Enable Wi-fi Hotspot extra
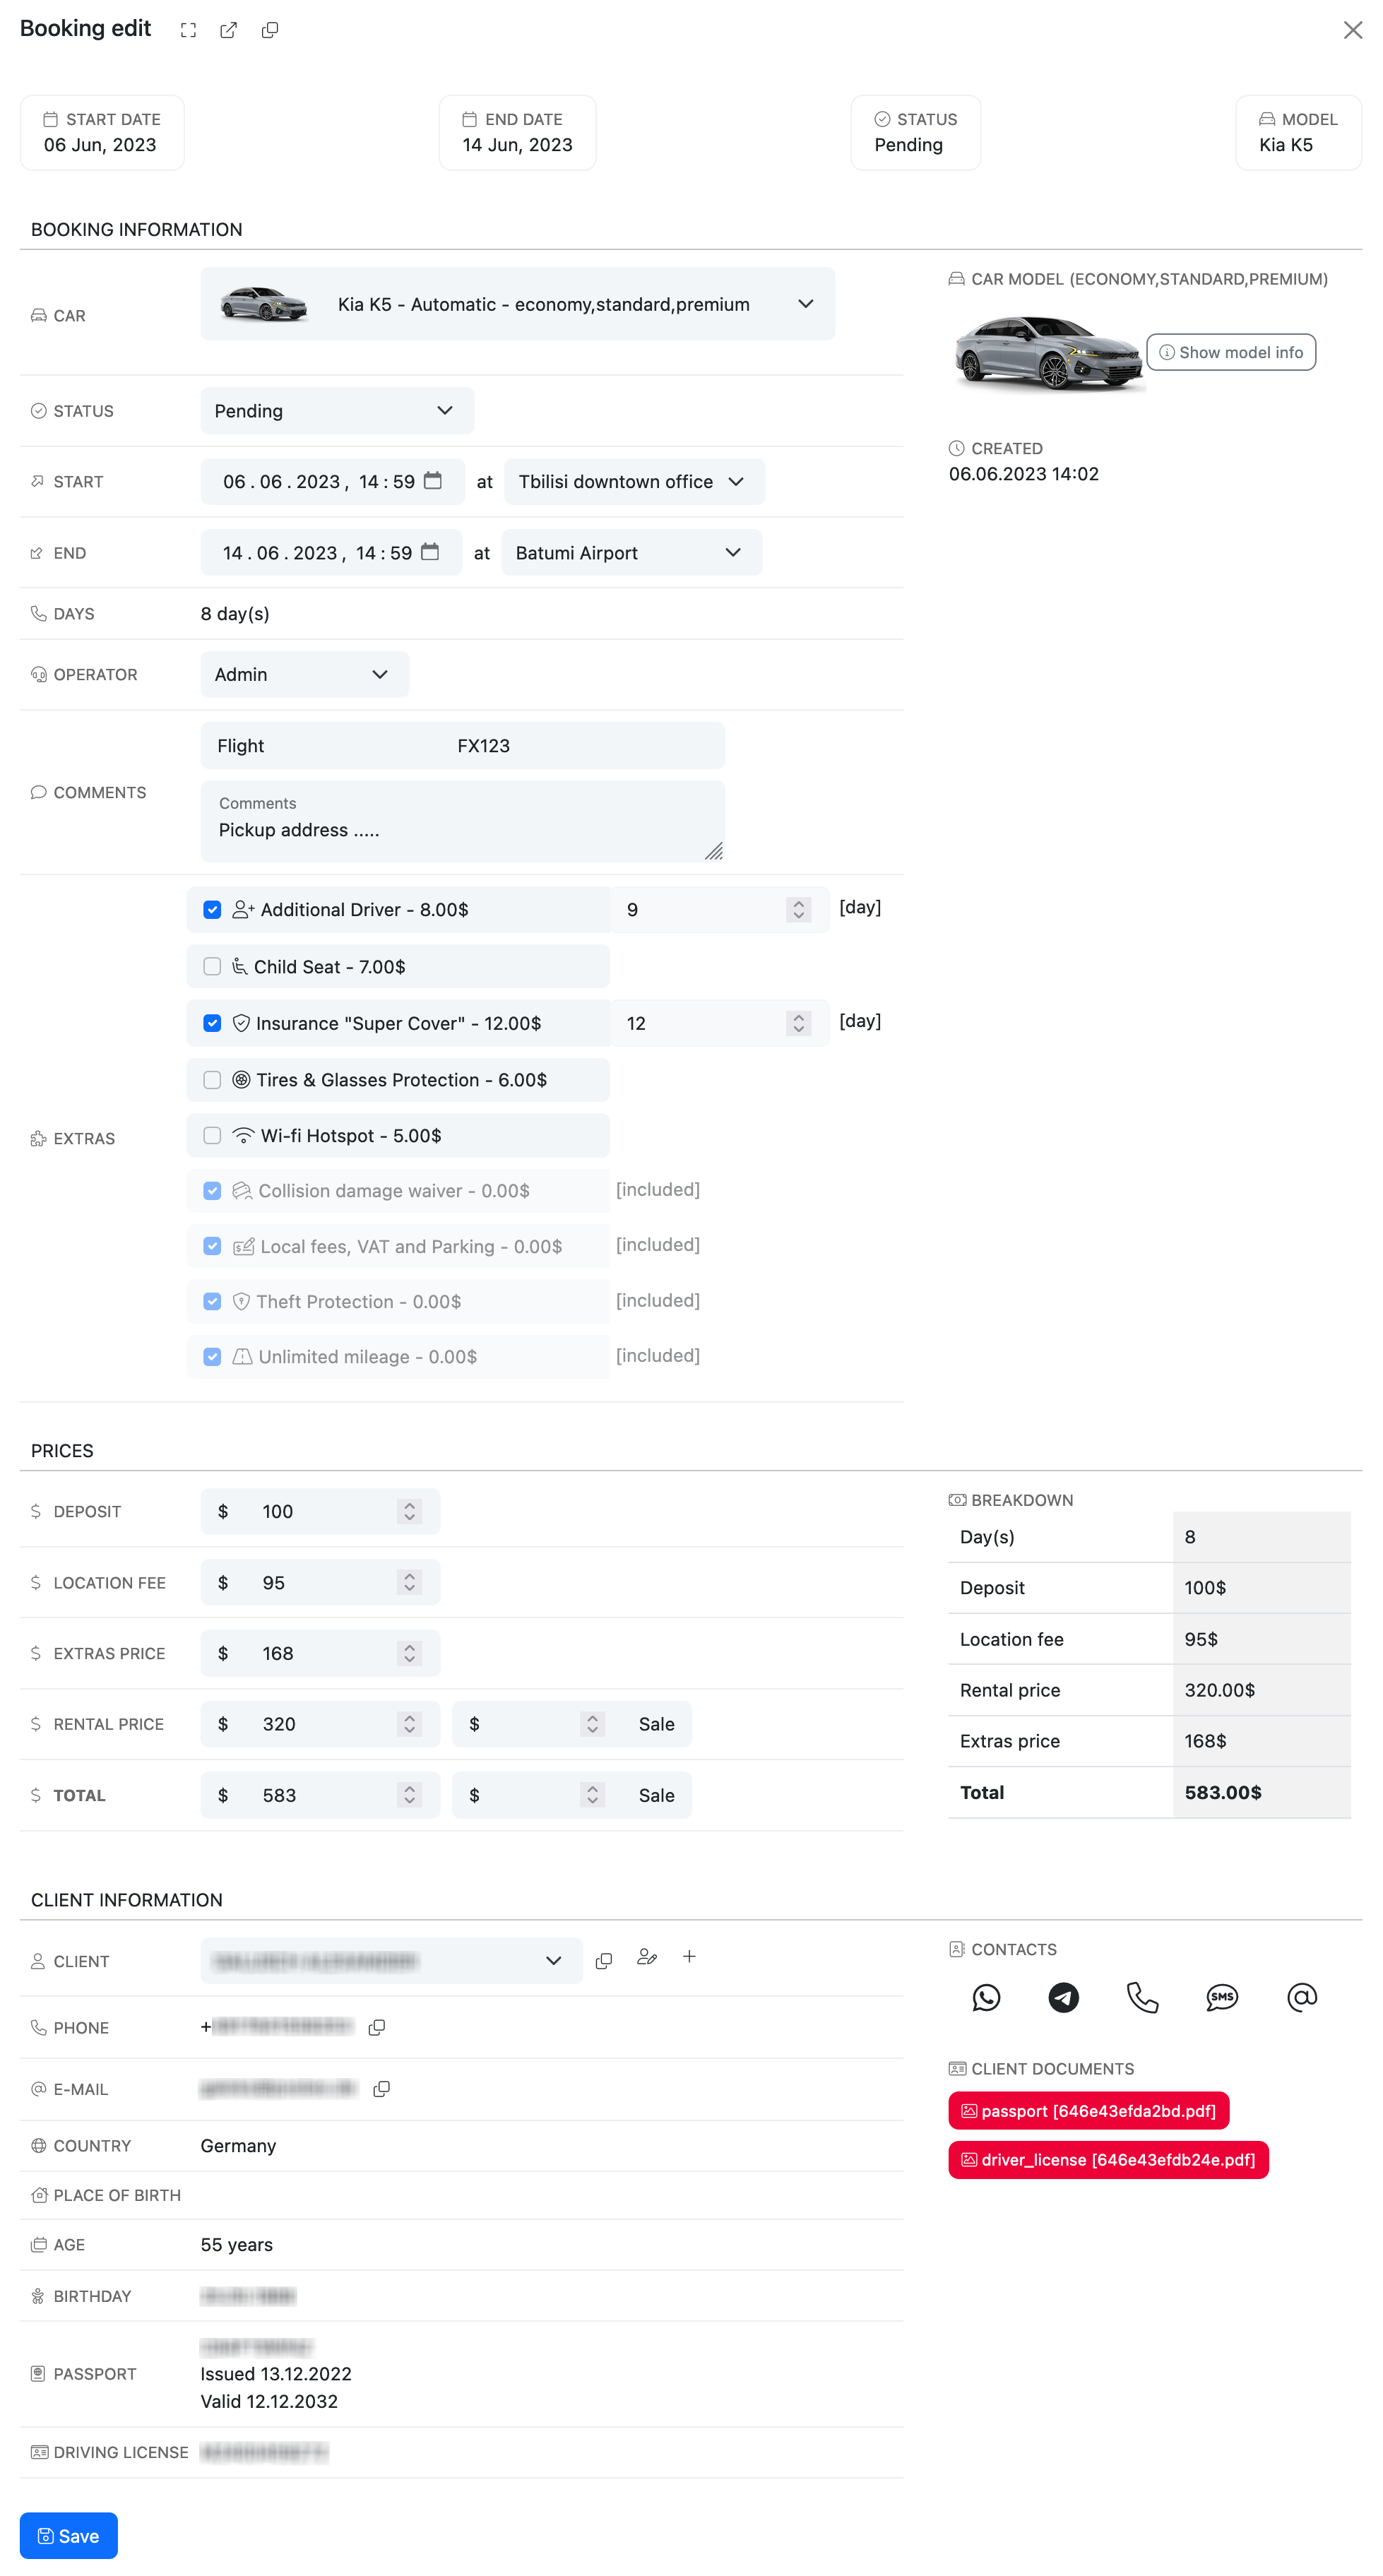 coord(212,1135)
